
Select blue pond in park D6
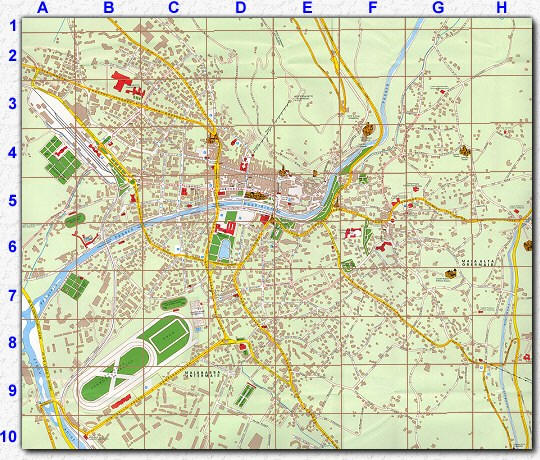[224, 249]
